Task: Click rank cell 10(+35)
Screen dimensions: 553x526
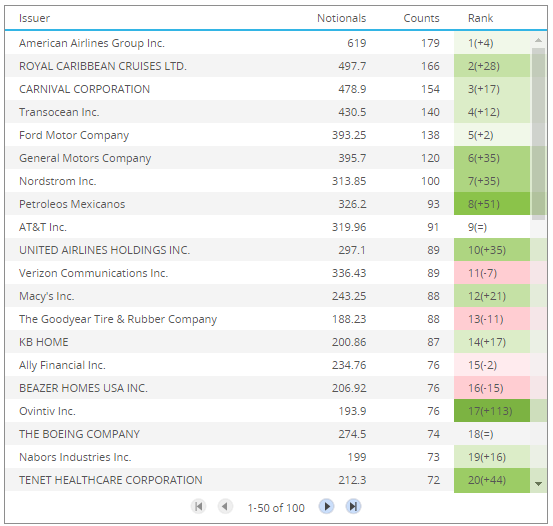Action: 492,250
